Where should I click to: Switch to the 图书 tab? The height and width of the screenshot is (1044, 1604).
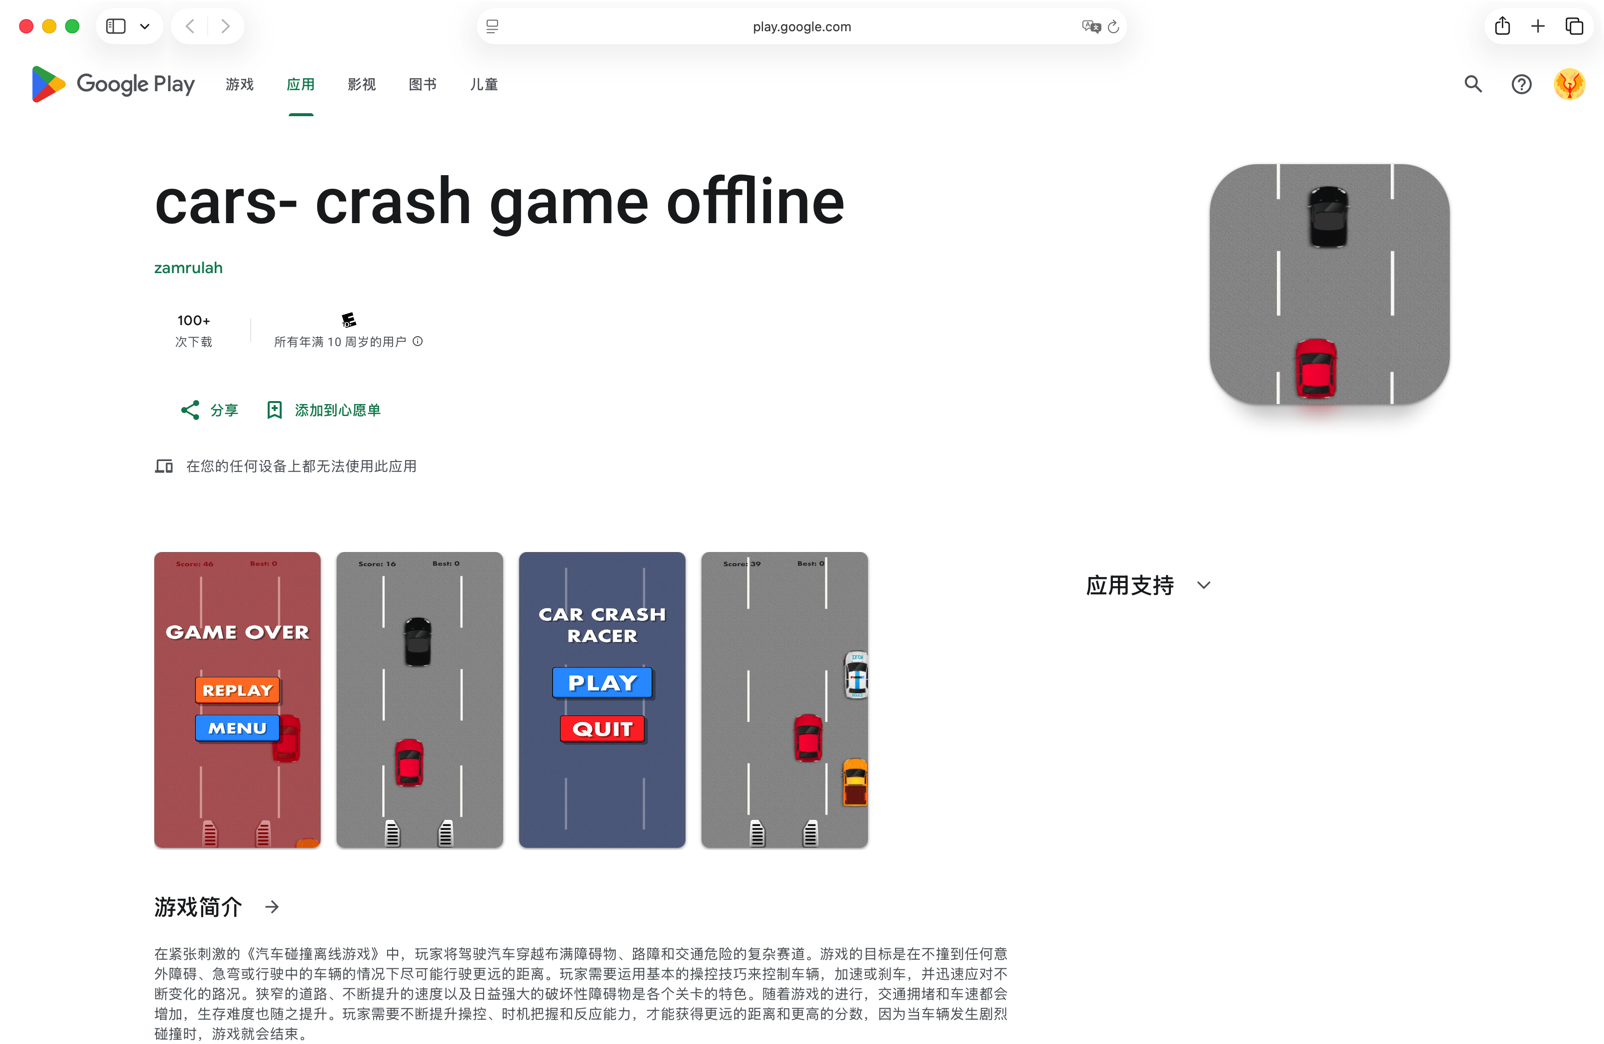[423, 85]
